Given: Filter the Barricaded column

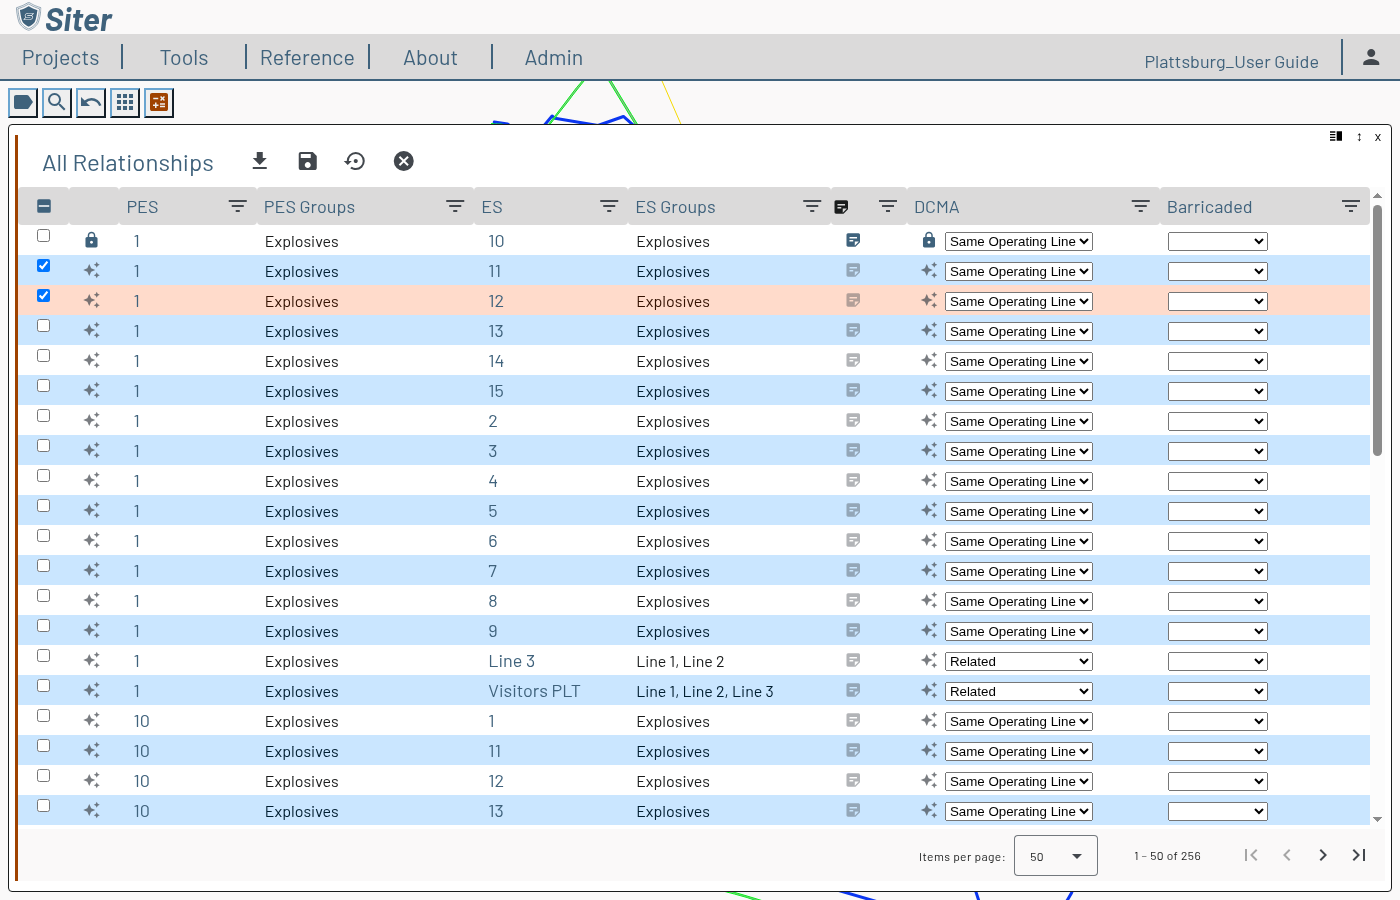Looking at the screenshot, I should coord(1351,206).
